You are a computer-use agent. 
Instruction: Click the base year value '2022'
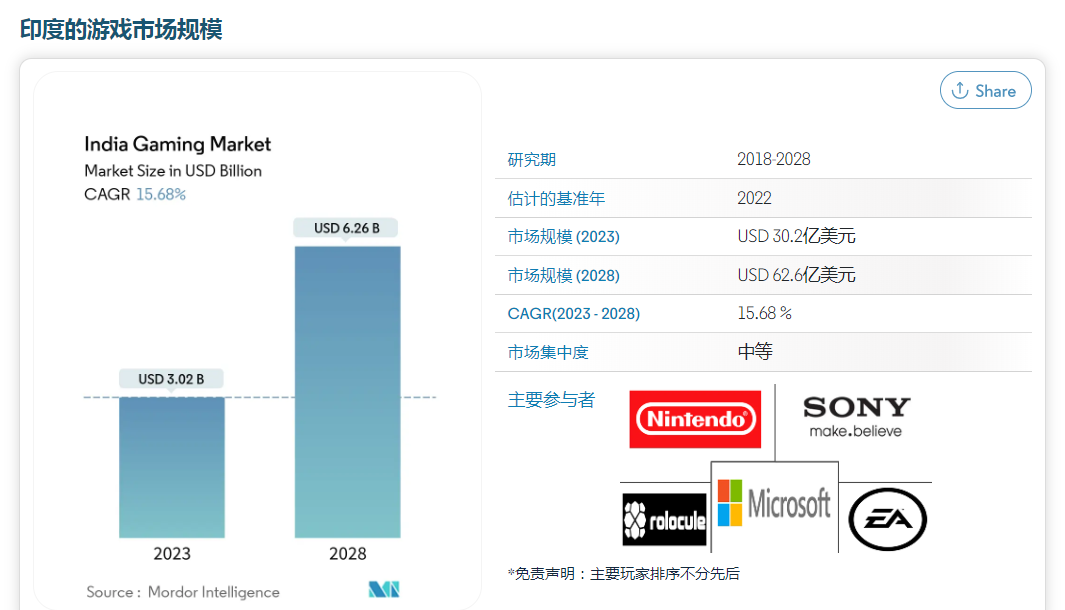click(x=754, y=198)
